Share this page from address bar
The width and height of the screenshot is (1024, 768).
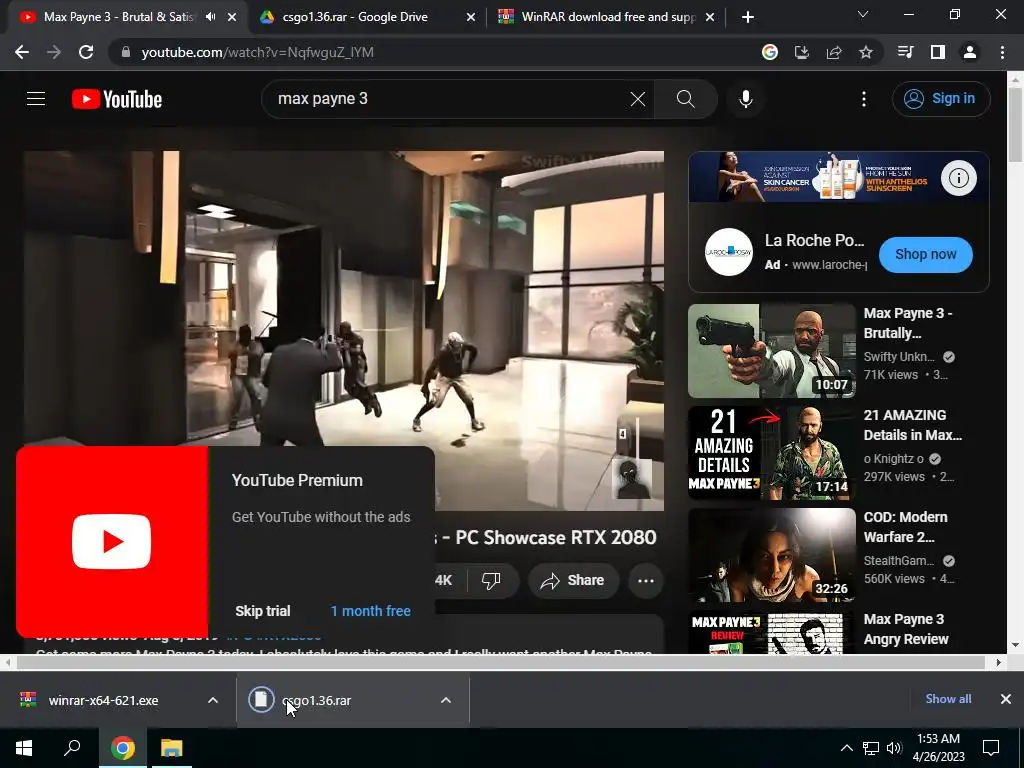point(834,52)
